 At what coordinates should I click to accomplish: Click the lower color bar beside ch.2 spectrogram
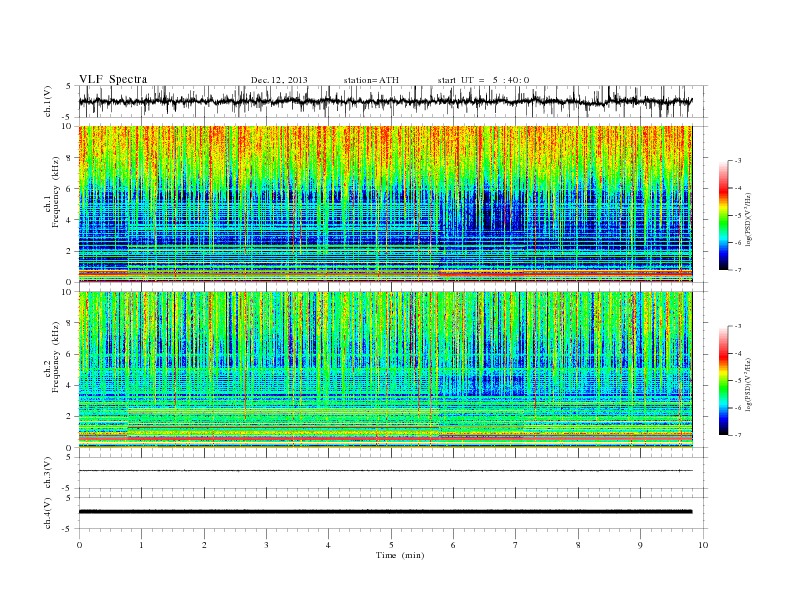(x=724, y=381)
